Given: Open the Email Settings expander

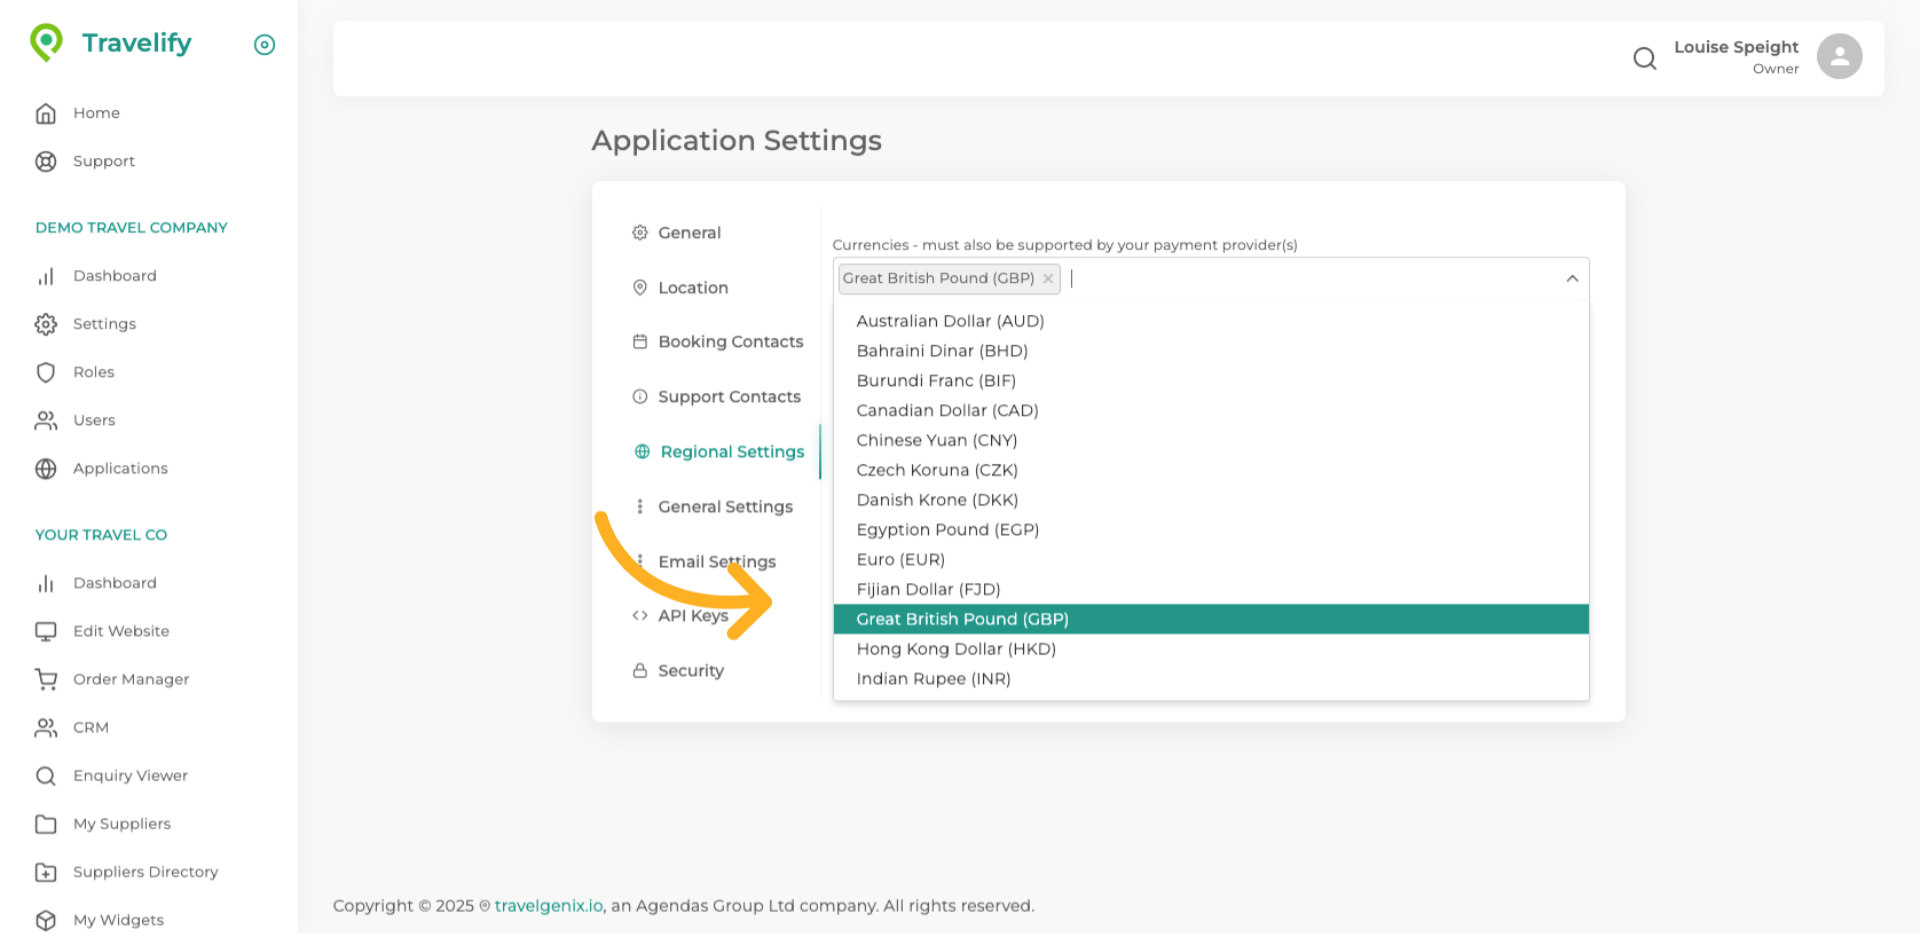Looking at the screenshot, I should coord(716,561).
